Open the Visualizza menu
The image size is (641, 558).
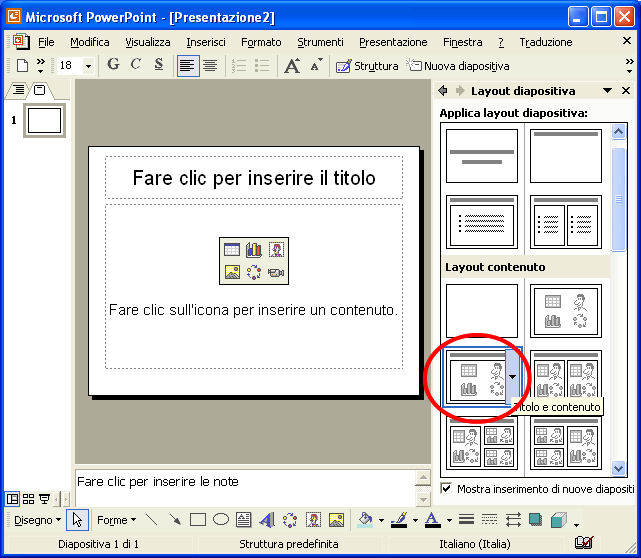coord(148,42)
